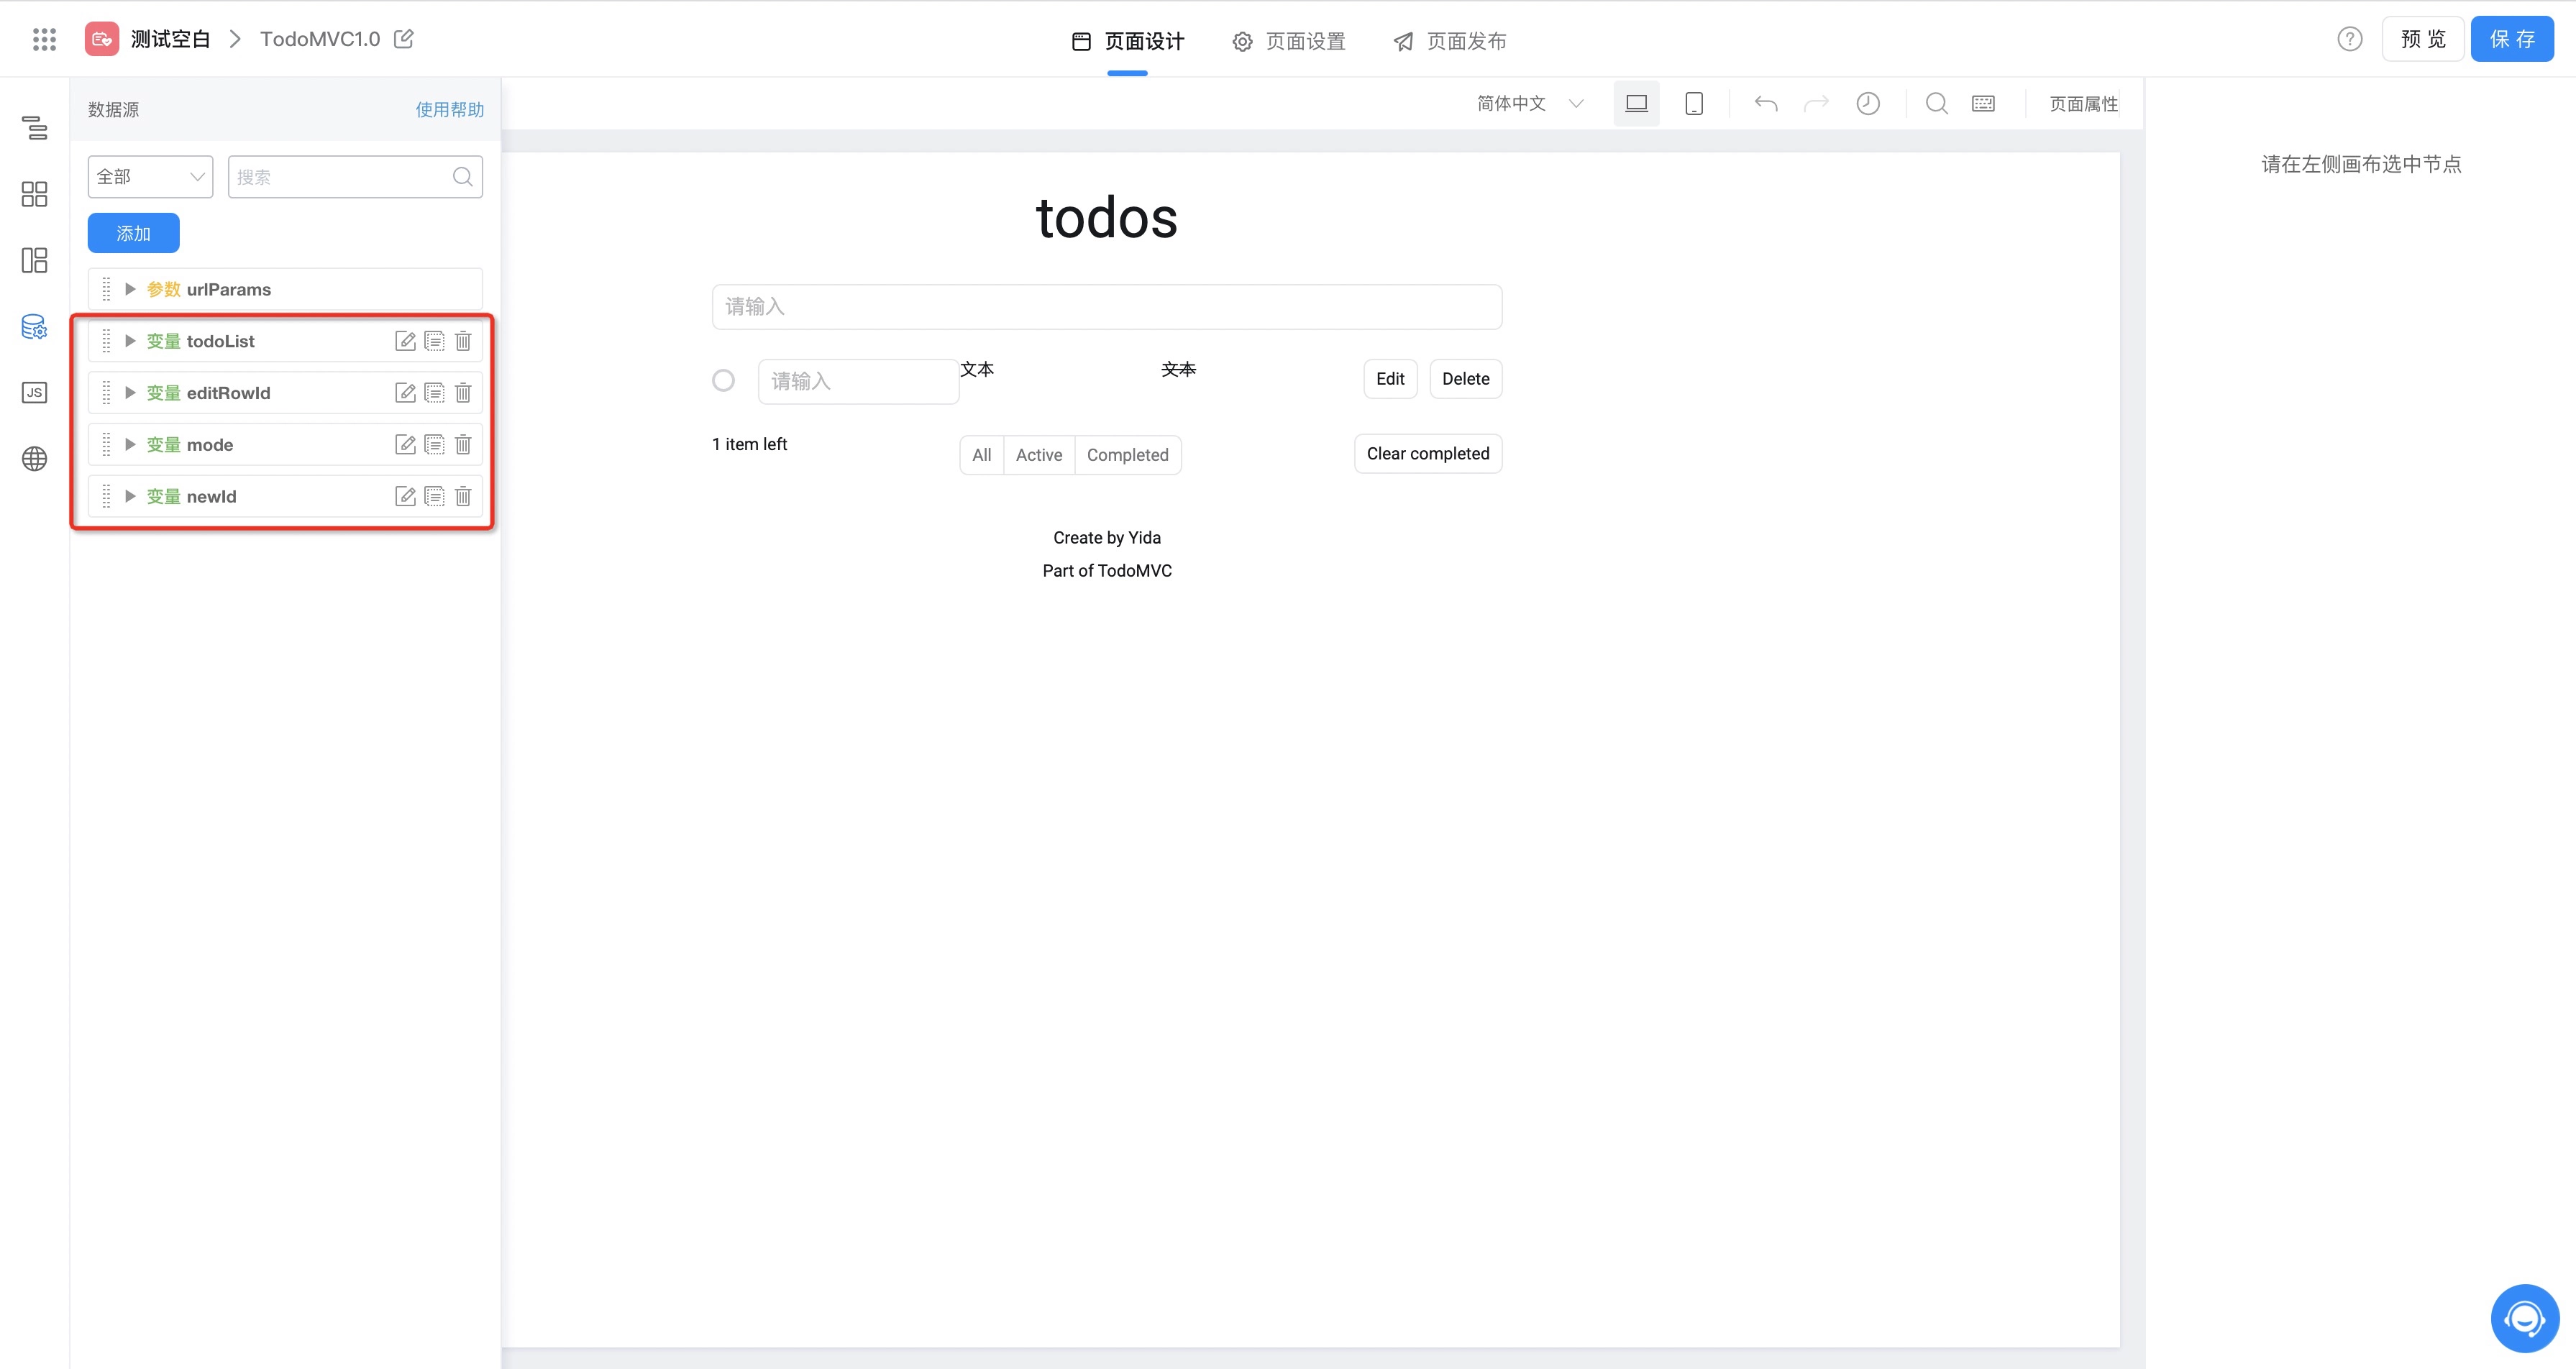Expand the todoList variable tree node
Screen dimensions: 2576x1369
coord(130,341)
